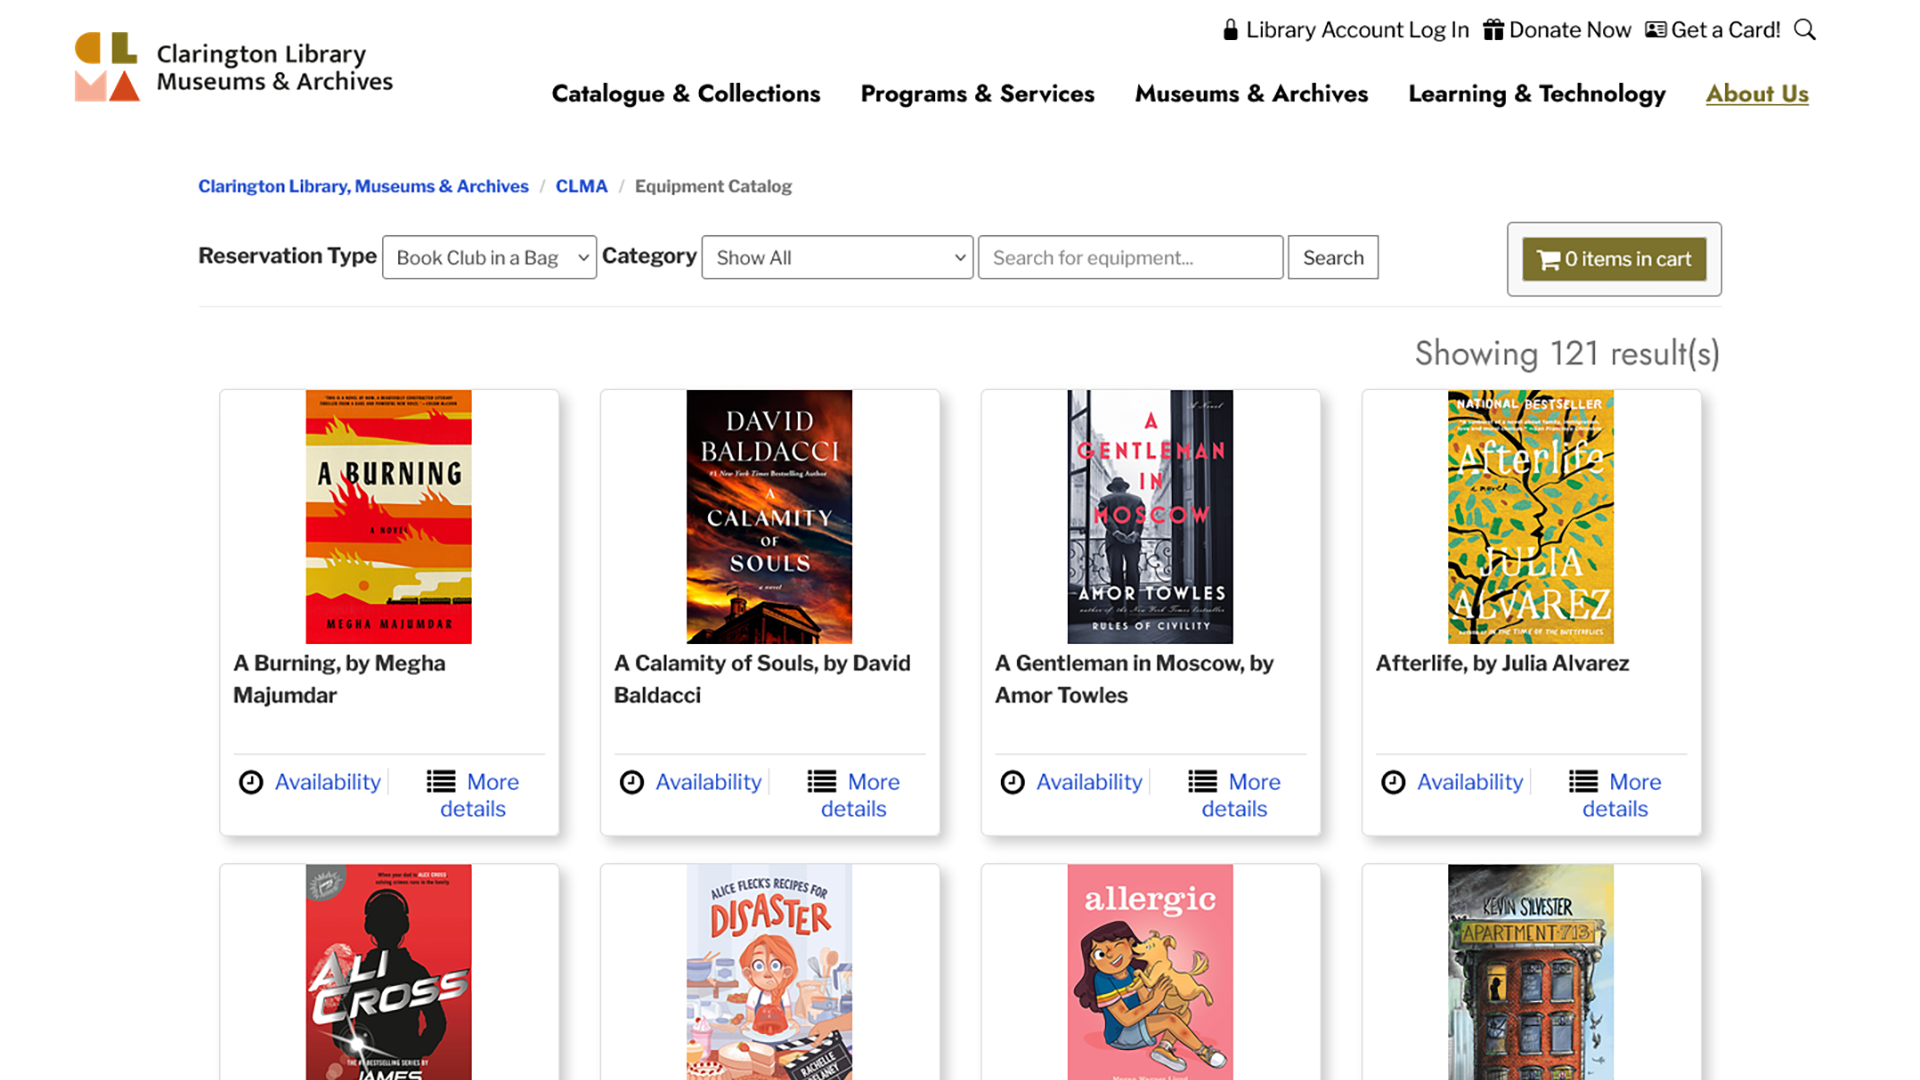The image size is (1920, 1080).
Task: Check Availability for Afterlife
Action: click(1471, 782)
